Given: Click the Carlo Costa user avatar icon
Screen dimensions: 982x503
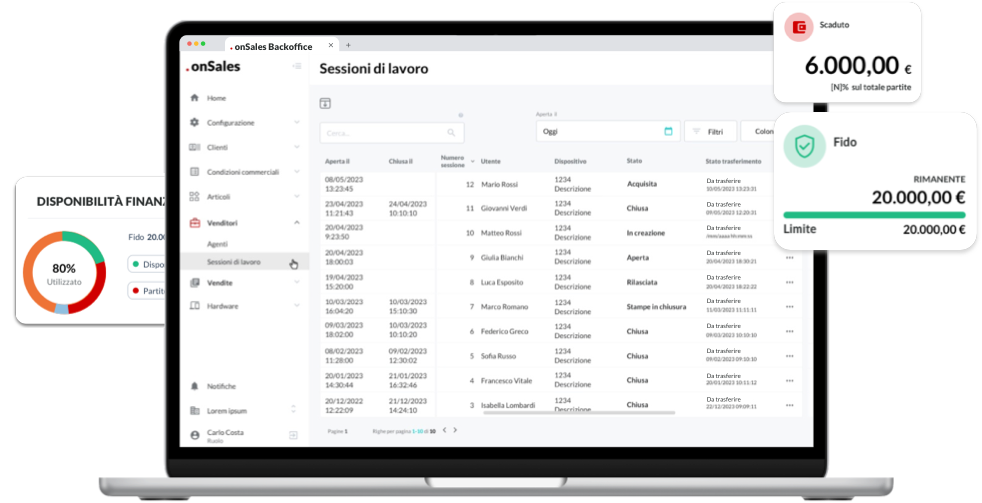Looking at the screenshot, I should click(x=195, y=435).
